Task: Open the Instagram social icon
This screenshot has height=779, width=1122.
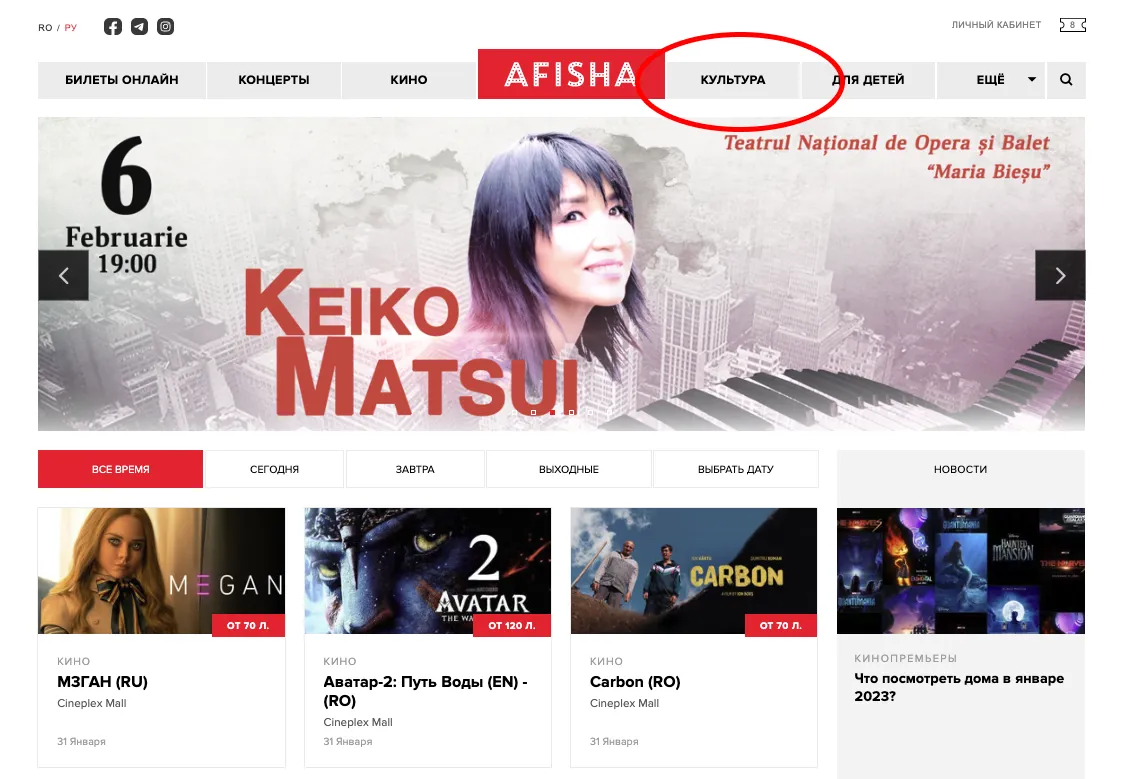Action: (x=165, y=26)
